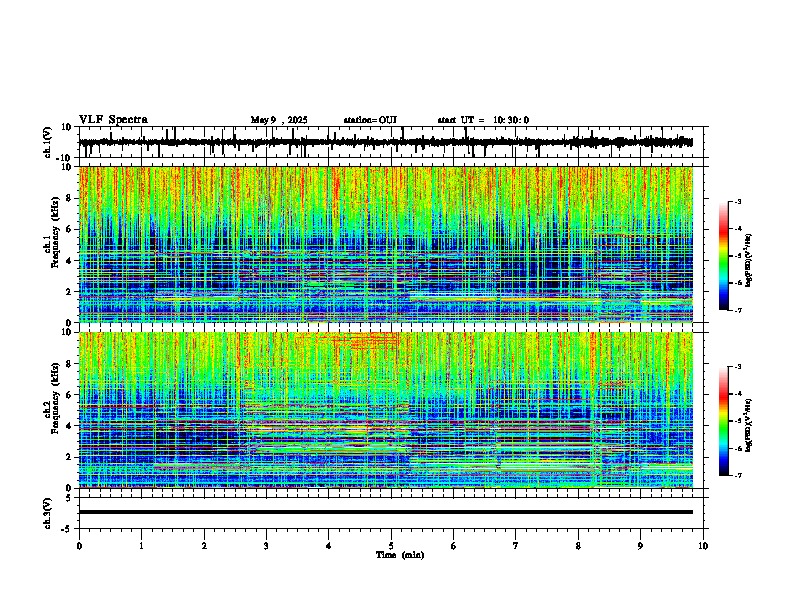Click the "ch.1(V)" axis label
The height and width of the screenshot is (612, 792).
pyautogui.click(x=48, y=142)
